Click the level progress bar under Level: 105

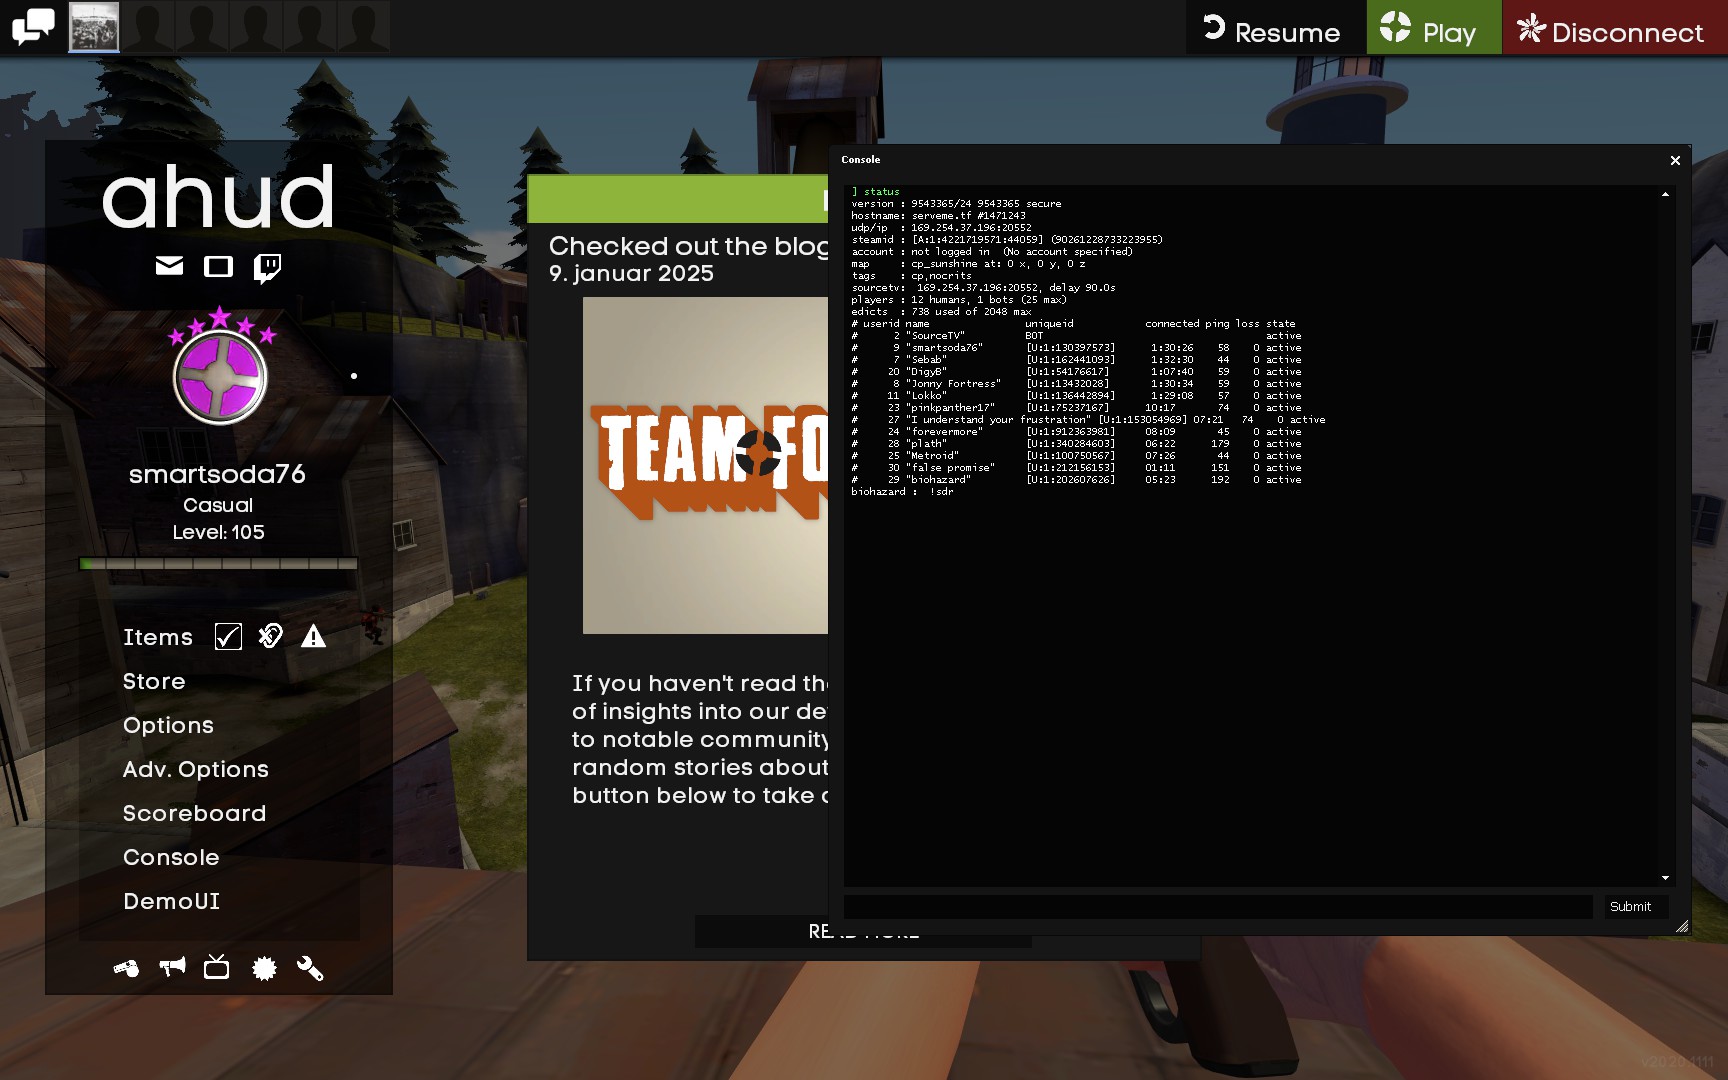218,564
